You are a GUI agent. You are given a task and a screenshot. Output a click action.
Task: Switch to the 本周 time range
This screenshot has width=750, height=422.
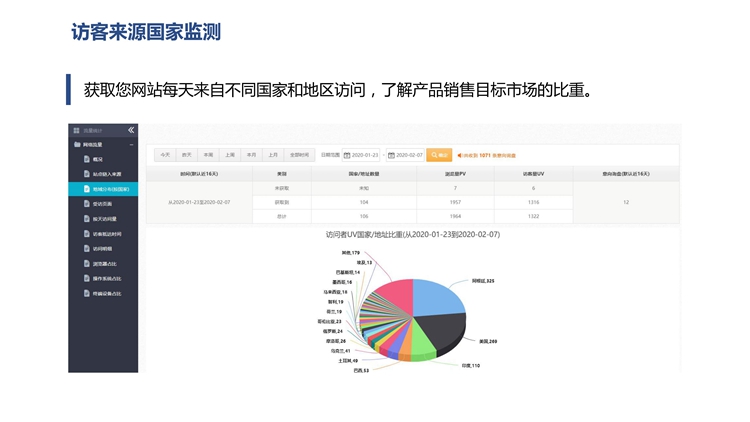tap(208, 155)
